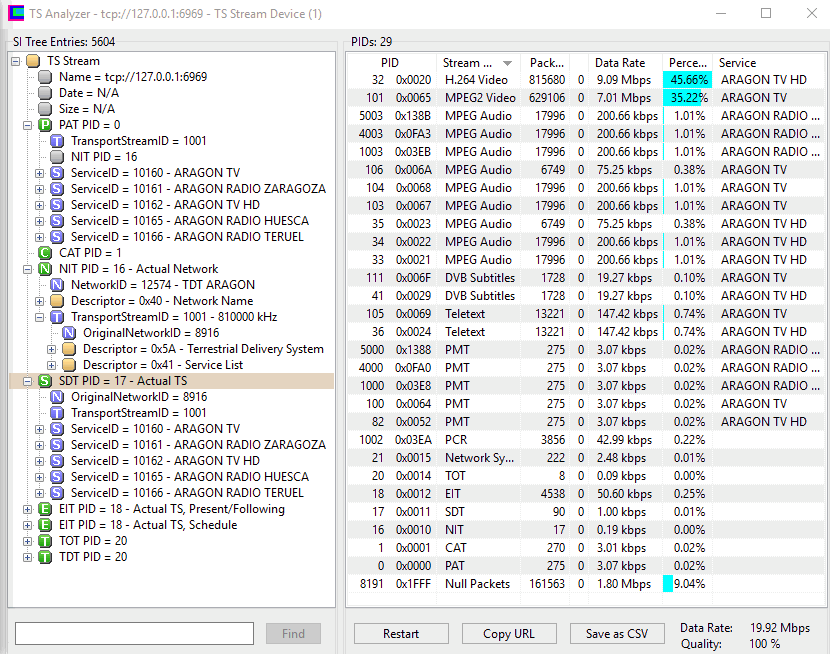Expand EIT Actual TS, Present/Following node
Viewport: 830px width, 654px height.
(28, 509)
